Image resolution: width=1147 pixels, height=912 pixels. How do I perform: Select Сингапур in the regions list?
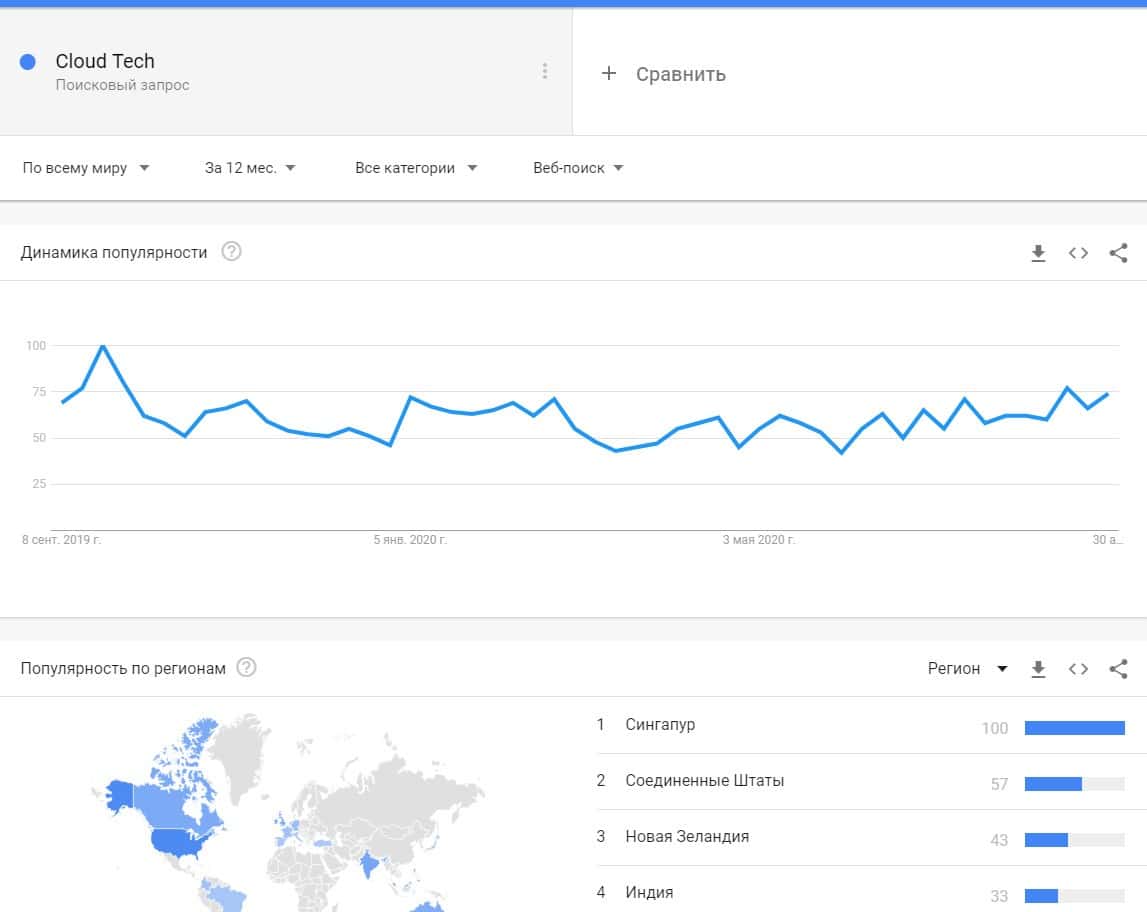pos(660,724)
